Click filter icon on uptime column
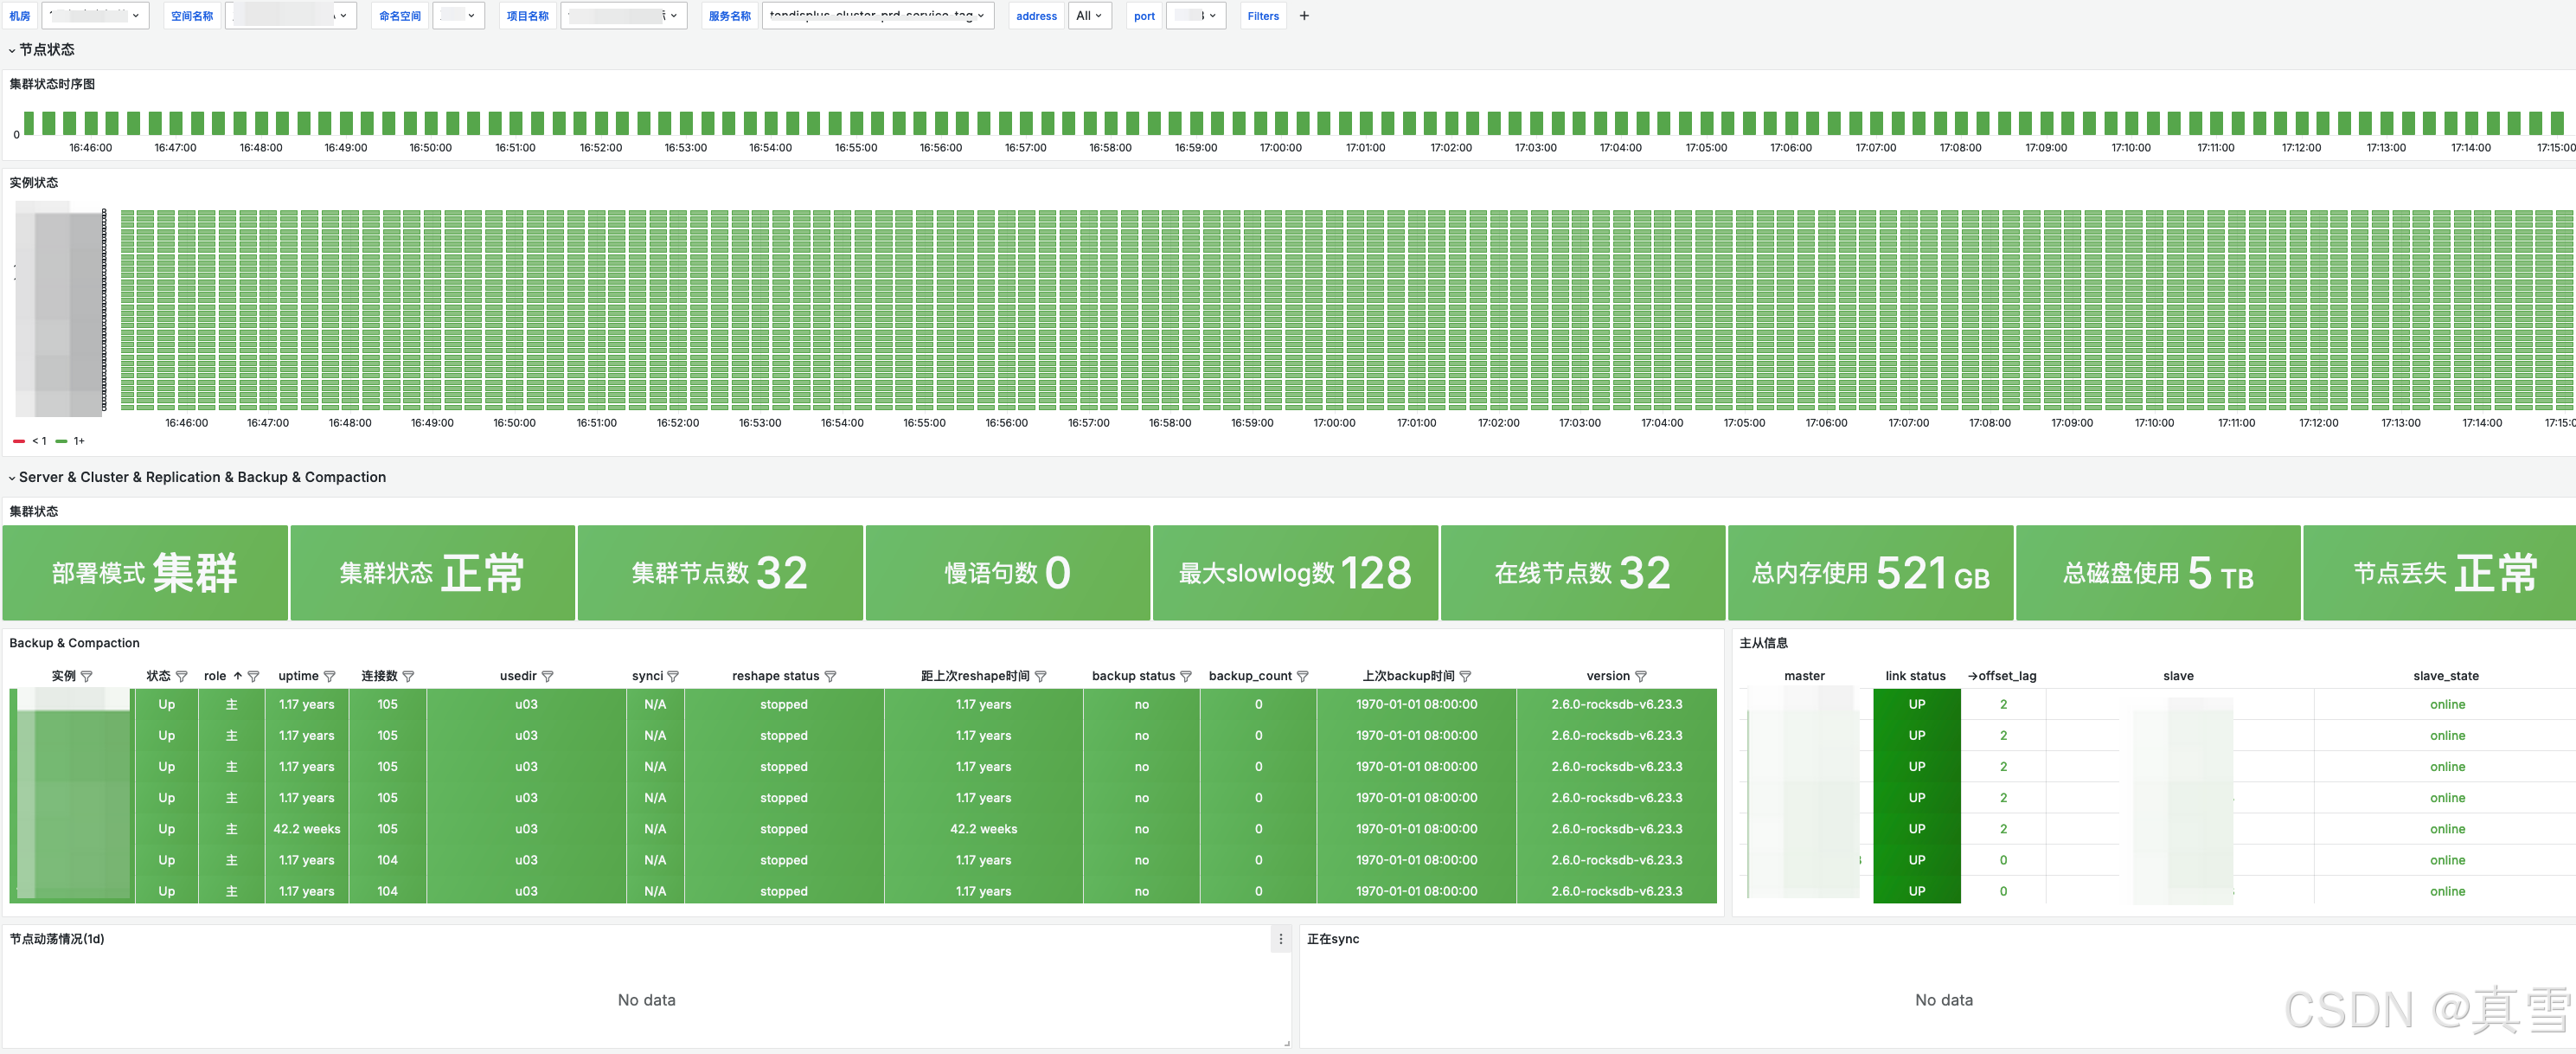This screenshot has width=2576, height=1054. pos(330,677)
